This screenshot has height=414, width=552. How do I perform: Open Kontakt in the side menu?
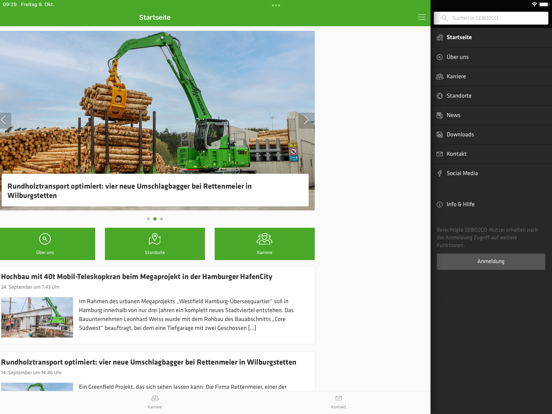pyautogui.click(x=491, y=154)
